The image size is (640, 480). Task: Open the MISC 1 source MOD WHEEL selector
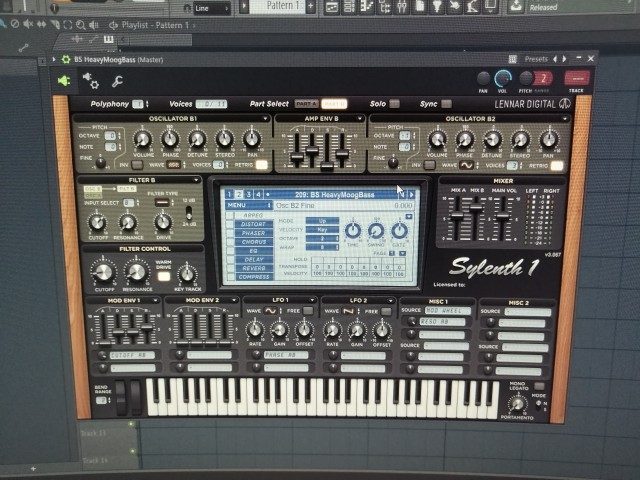click(447, 311)
